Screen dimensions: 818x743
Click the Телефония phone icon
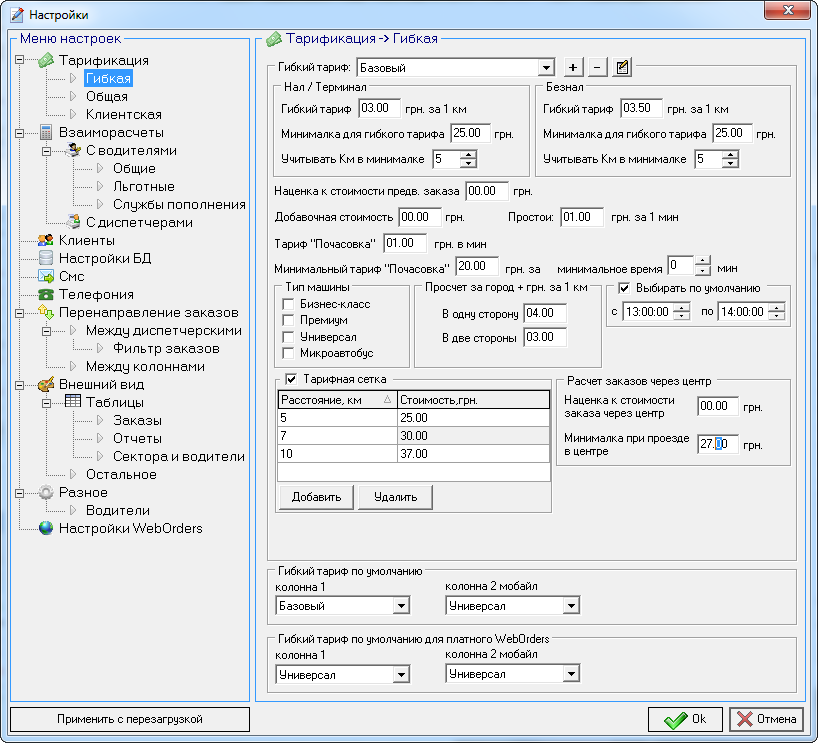tap(46, 294)
